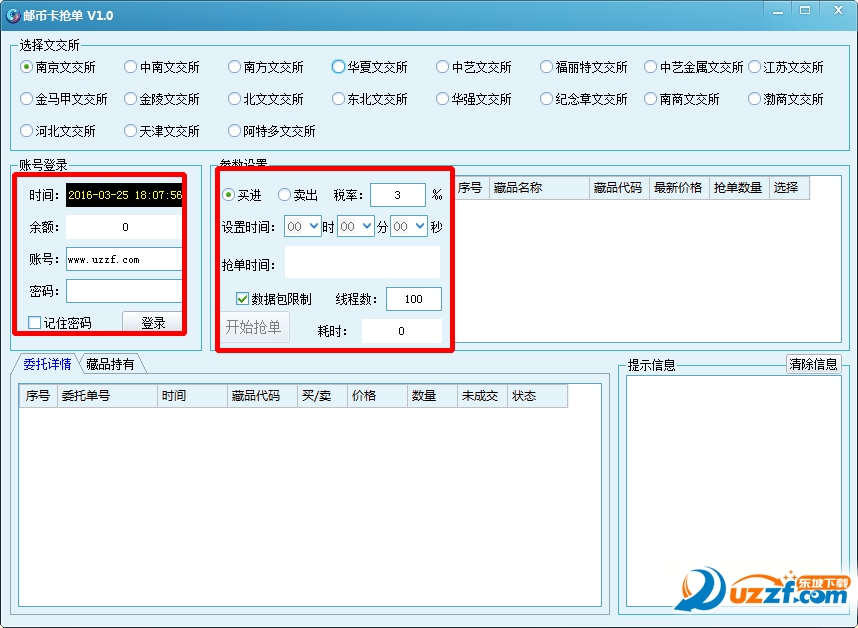Image resolution: width=858 pixels, height=628 pixels.
Task: Click 价格 column header
Action: click(x=378, y=396)
